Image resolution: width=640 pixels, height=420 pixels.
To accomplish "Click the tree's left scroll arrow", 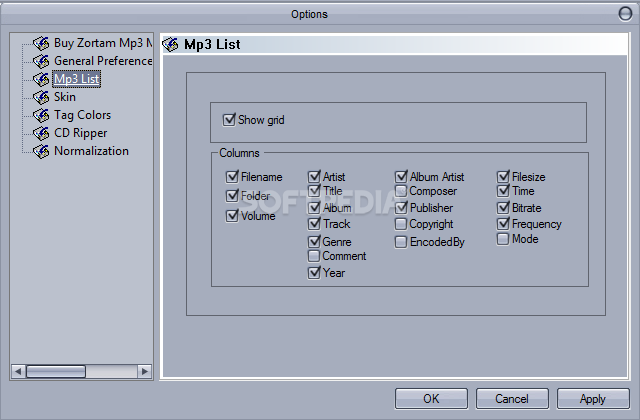I will point(18,371).
